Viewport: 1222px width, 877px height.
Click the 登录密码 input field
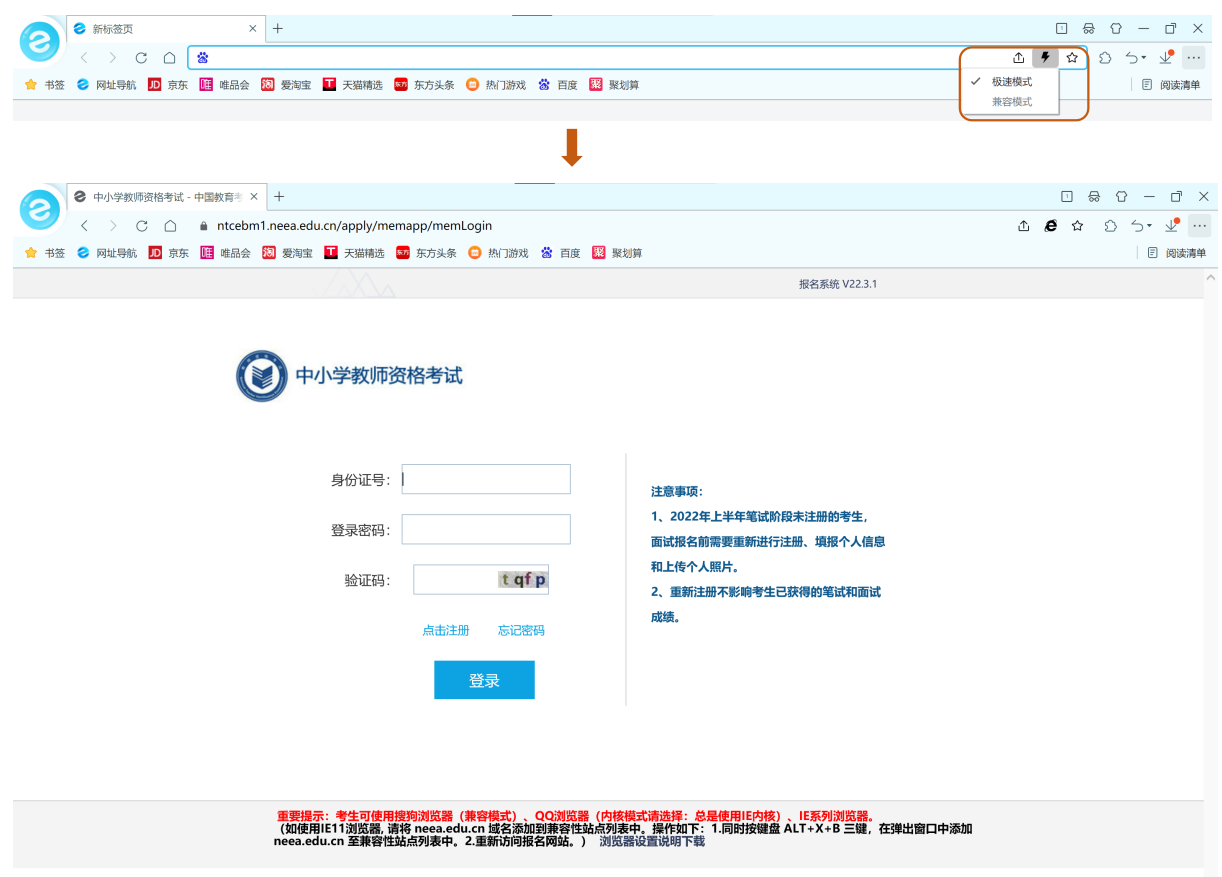click(x=486, y=529)
